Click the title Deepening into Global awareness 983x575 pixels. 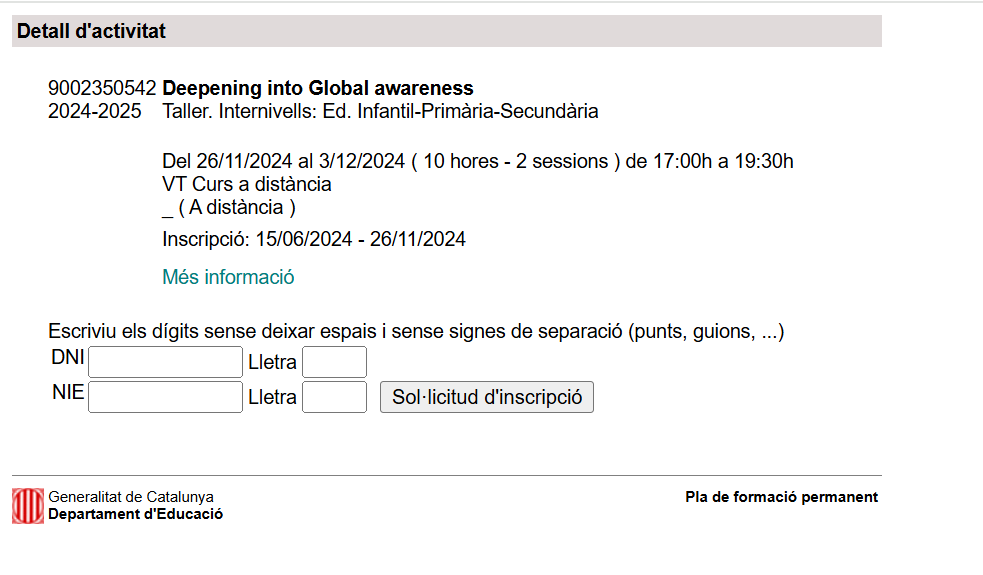tap(318, 88)
